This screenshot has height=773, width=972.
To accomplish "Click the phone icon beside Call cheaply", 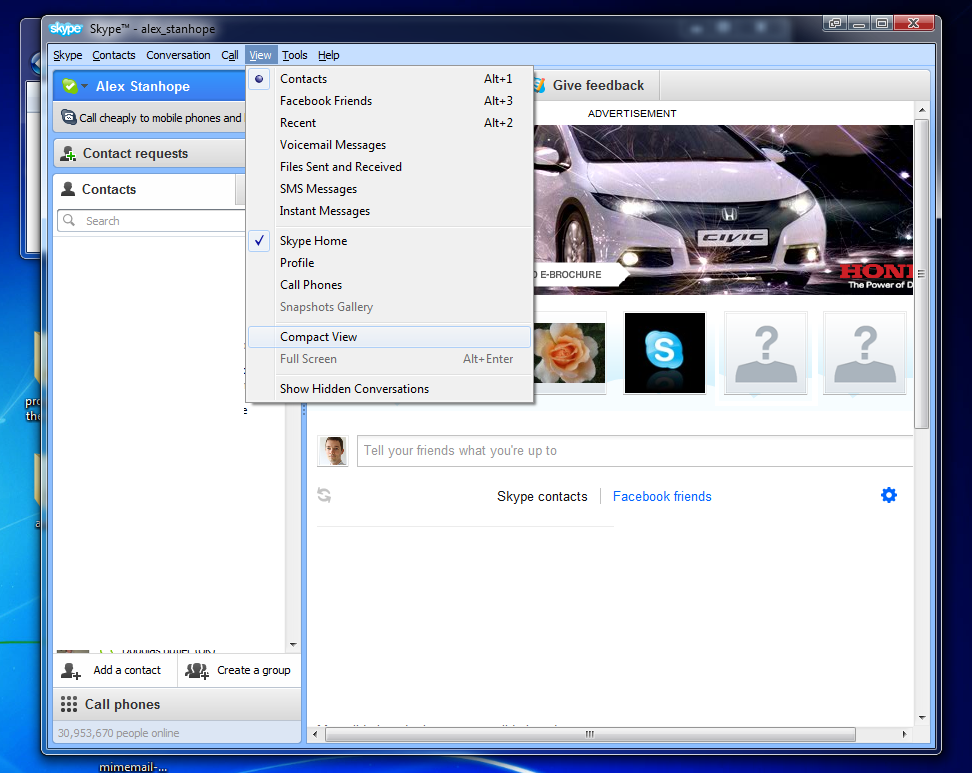I will (68, 117).
